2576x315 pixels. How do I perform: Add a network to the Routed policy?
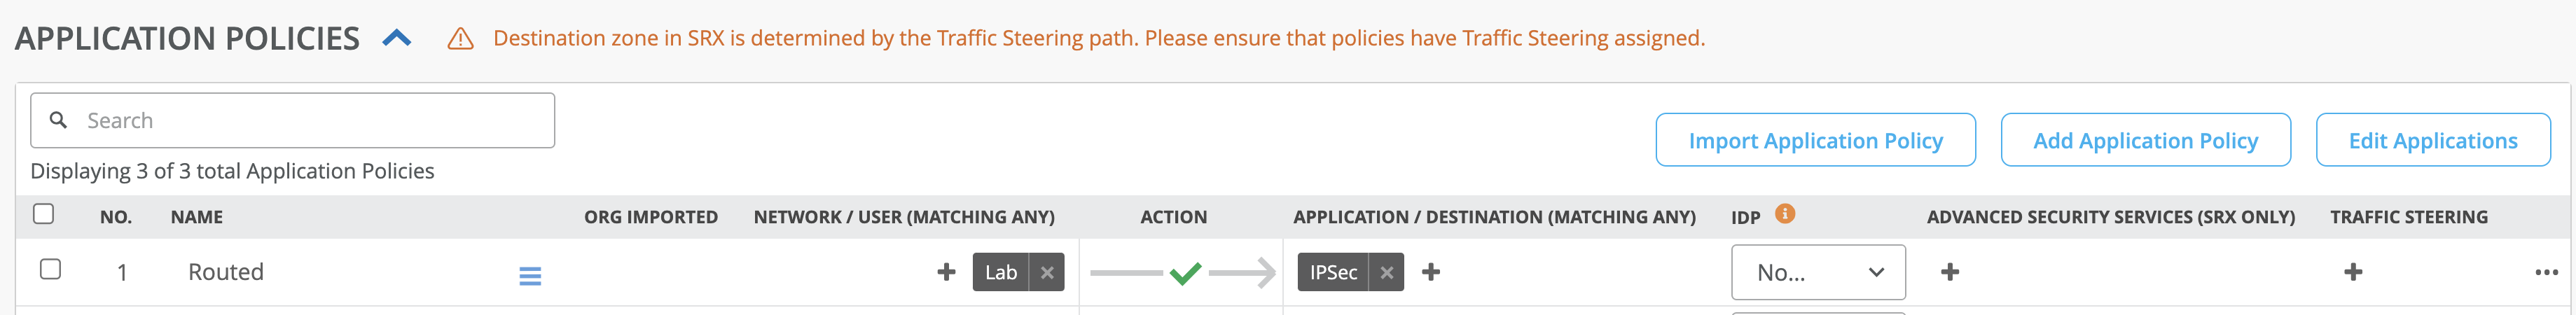pyautogui.click(x=946, y=272)
